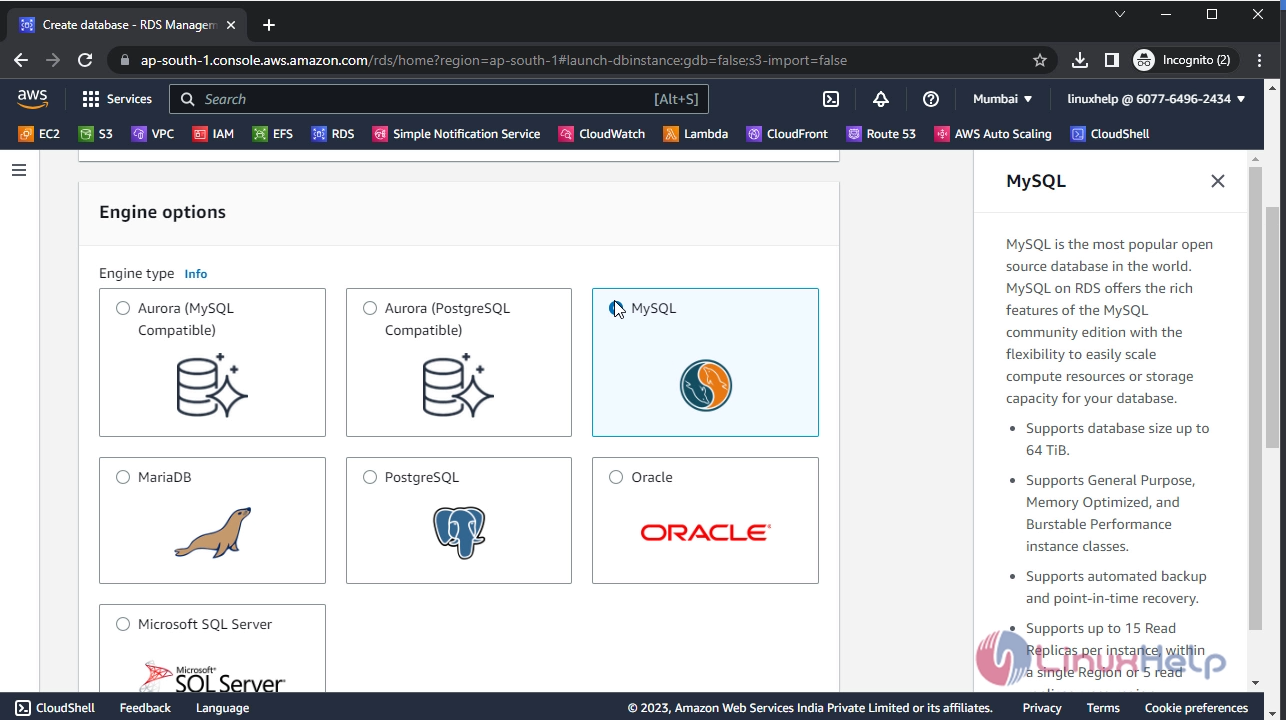The height and width of the screenshot is (720, 1286).
Task: Open the Feedback footer link
Action: pyautogui.click(x=145, y=708)
